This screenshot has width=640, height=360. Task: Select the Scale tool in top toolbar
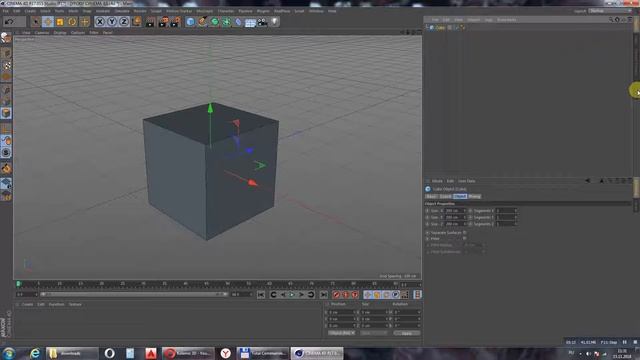(x=60, y=22)
